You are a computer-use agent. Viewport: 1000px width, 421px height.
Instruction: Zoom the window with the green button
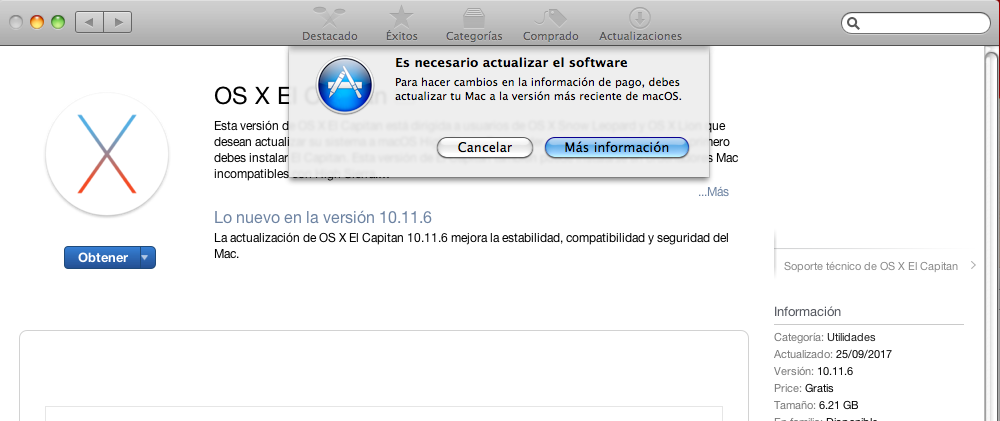click(58, 22)
